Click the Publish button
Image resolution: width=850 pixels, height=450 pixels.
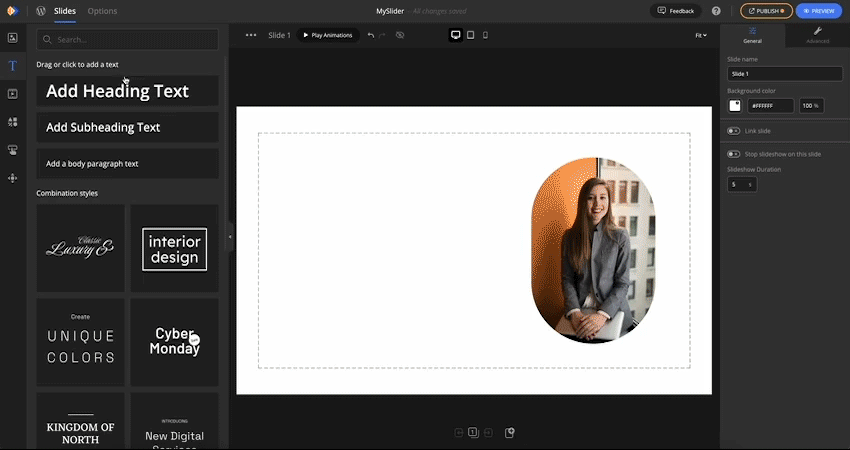point(767,11)
